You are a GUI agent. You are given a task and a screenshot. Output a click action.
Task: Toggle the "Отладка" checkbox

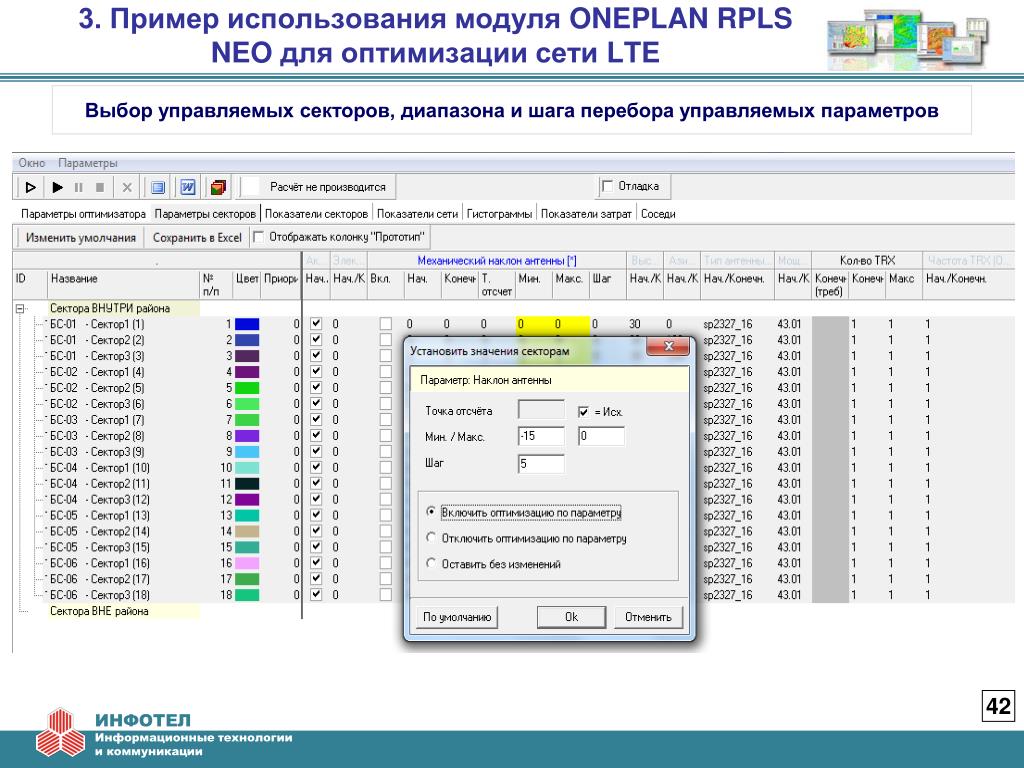[607, 186]
